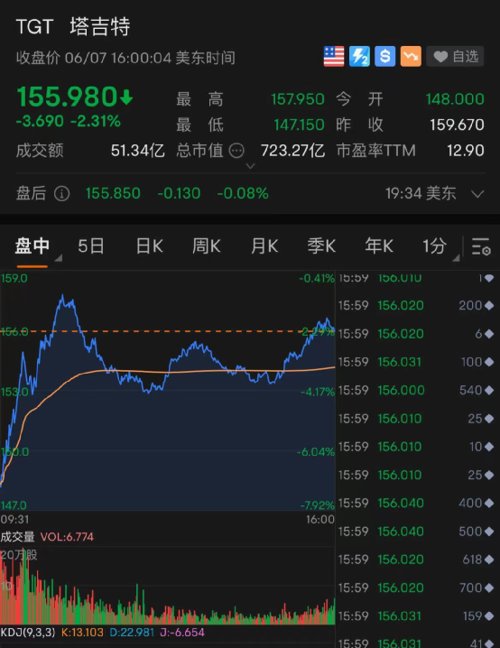Switch to the 季K chart tab
The width and height of the screenshot is (500, 648).
coord(321,246)
